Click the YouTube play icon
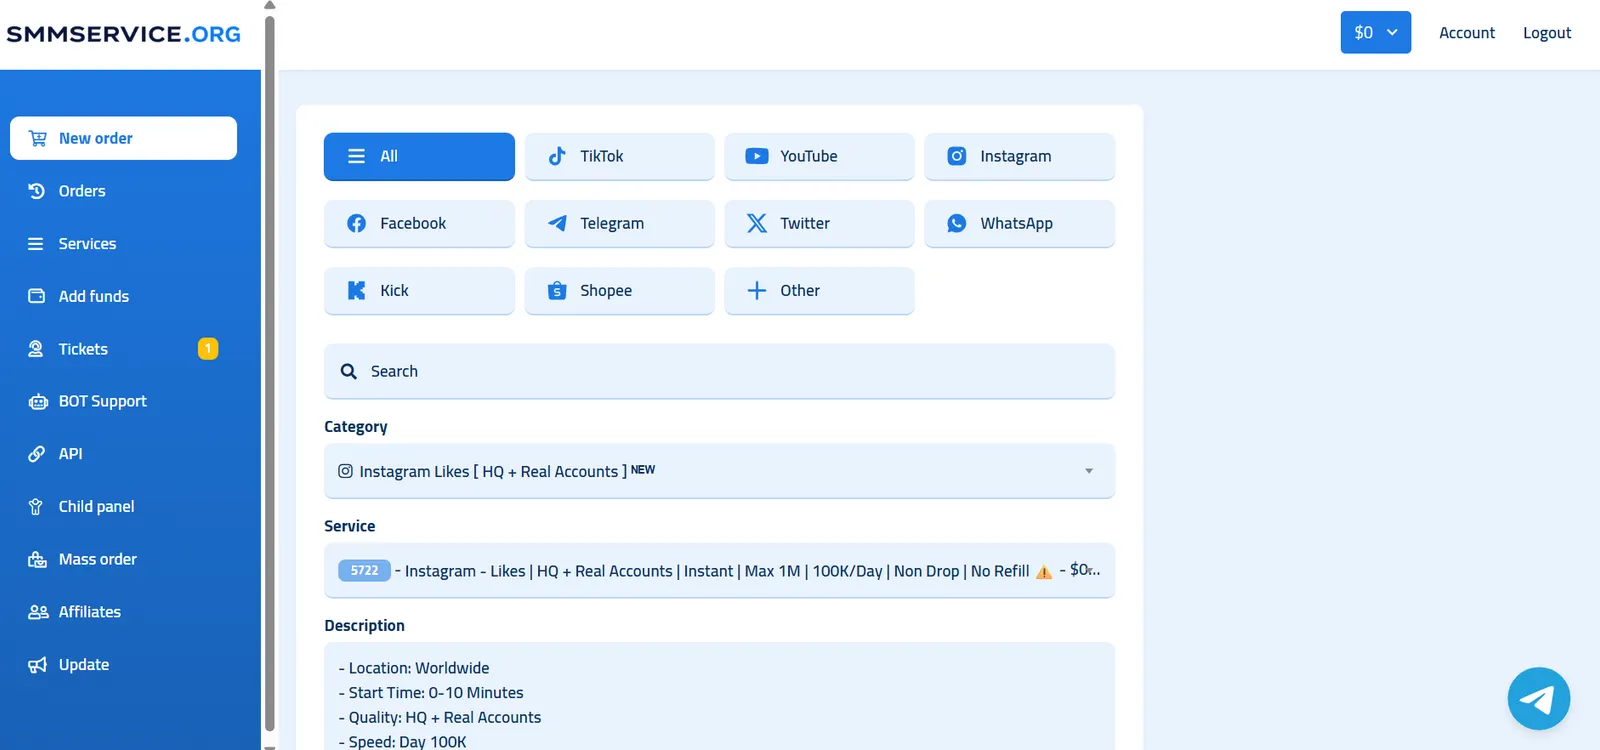Viewport: 1600px width, 750px height. click(757, 156)
